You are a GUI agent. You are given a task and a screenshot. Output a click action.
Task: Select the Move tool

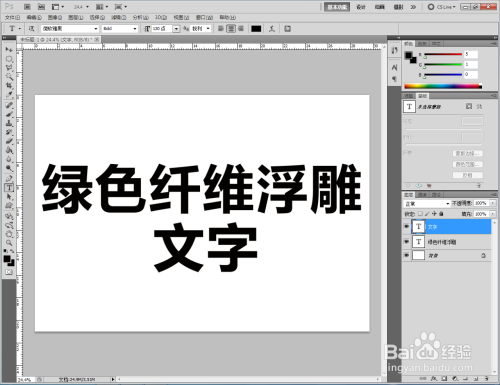point(9,50)
